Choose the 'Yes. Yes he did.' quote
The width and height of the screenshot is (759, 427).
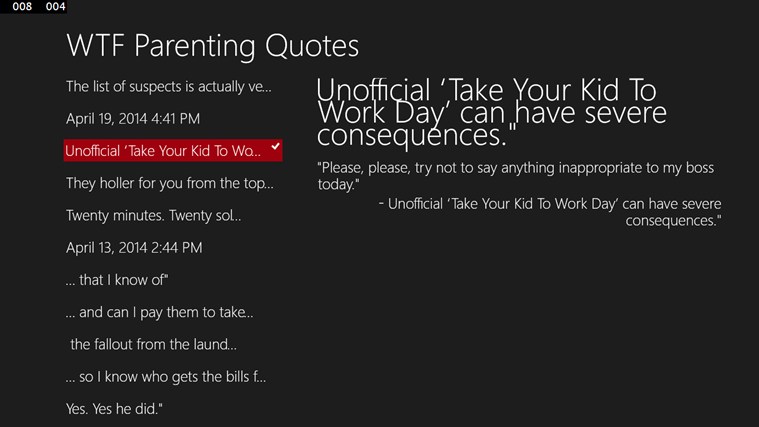(x=114, y=408)
